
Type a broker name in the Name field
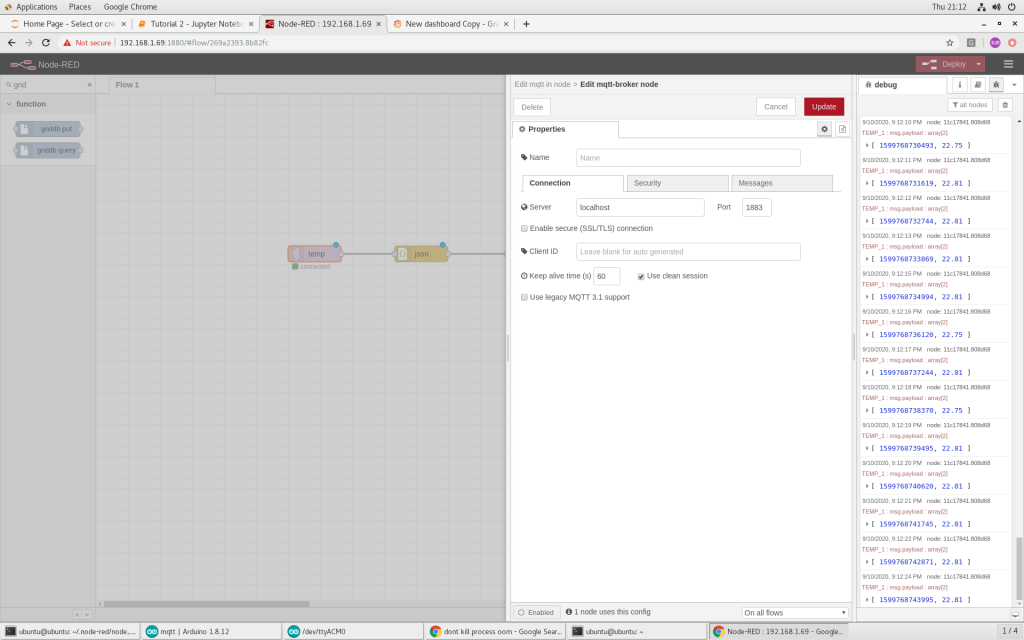[x=687, y=157]
